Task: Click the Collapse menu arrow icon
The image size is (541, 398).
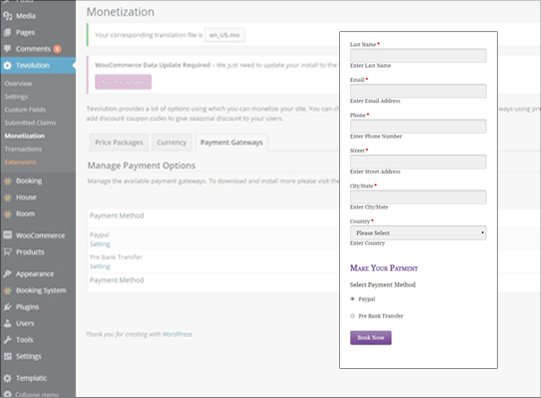Action: tap(8, 394)
